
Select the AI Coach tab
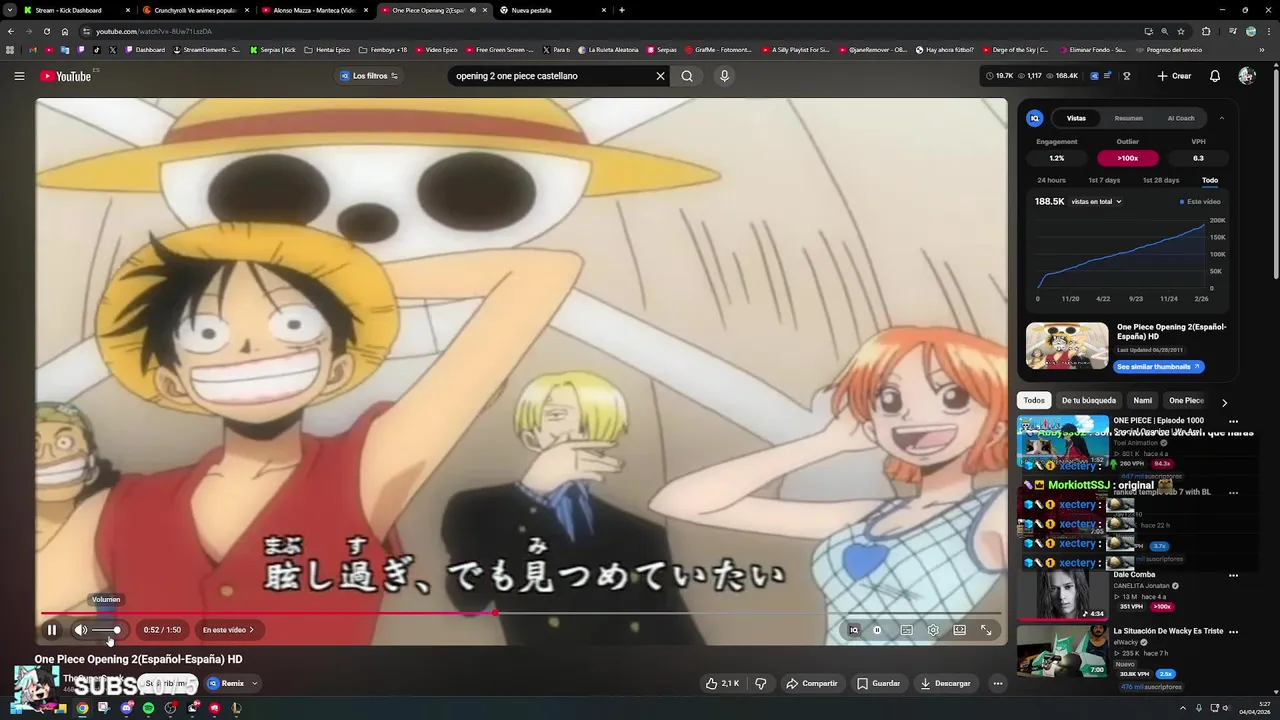(x=1181, y=118)
